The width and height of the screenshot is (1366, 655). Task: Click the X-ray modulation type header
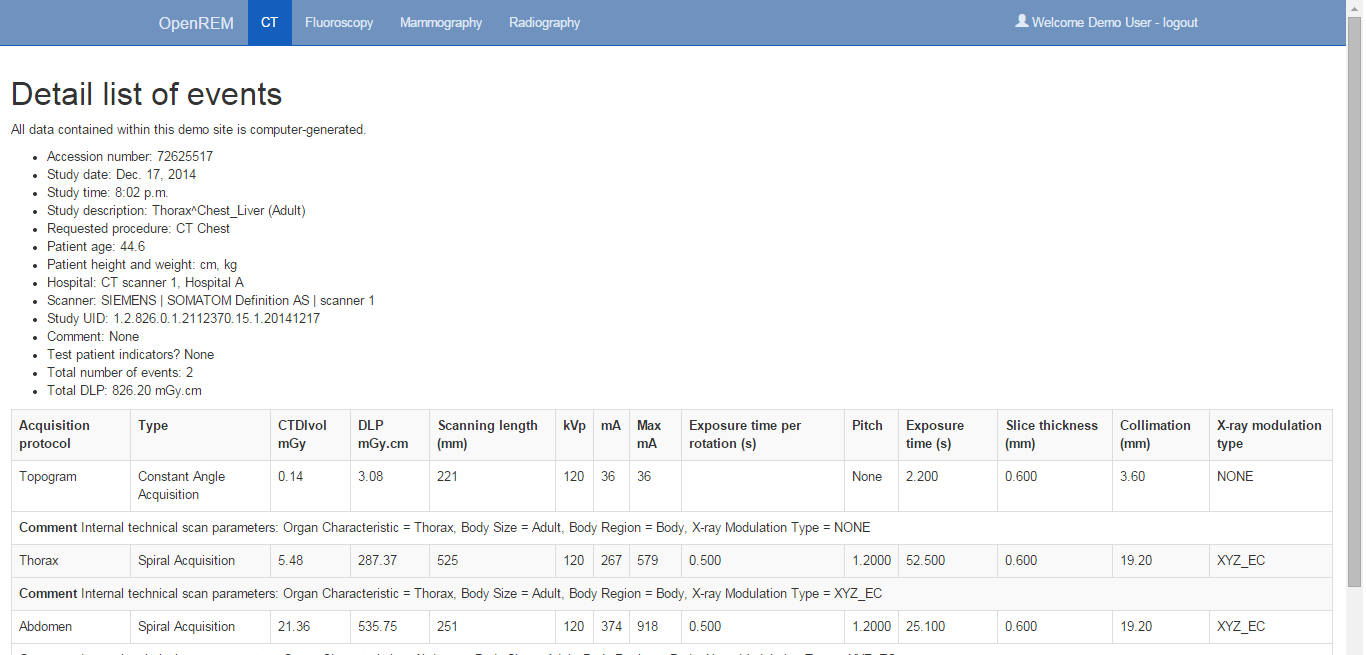tap(1268, 434)
